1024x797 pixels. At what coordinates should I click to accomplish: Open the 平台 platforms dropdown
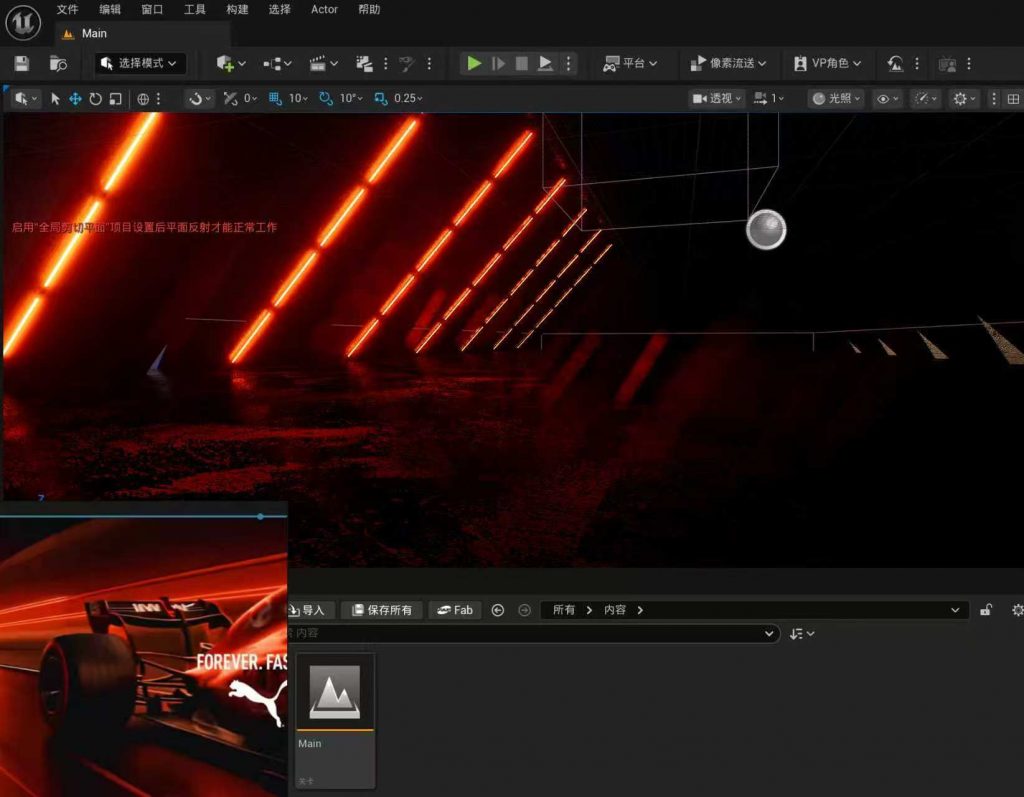(x=630, y=63)
